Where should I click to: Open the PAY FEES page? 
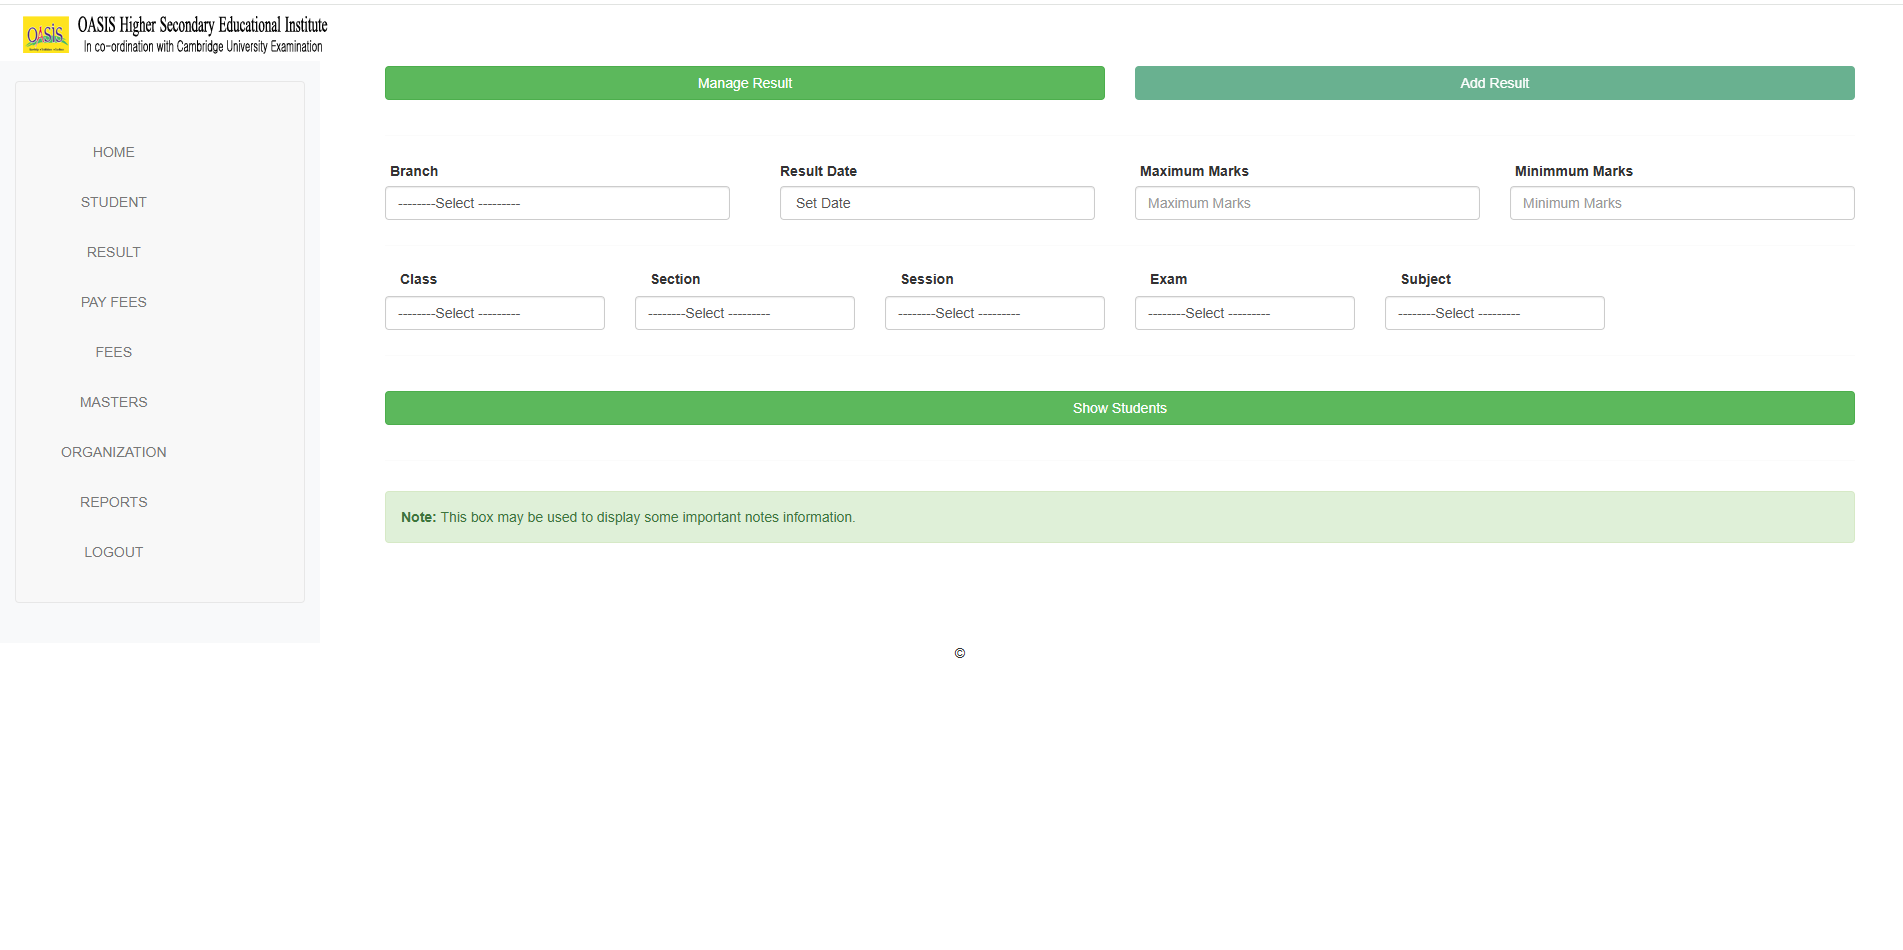pyautogui.click(x=113, y=302)
